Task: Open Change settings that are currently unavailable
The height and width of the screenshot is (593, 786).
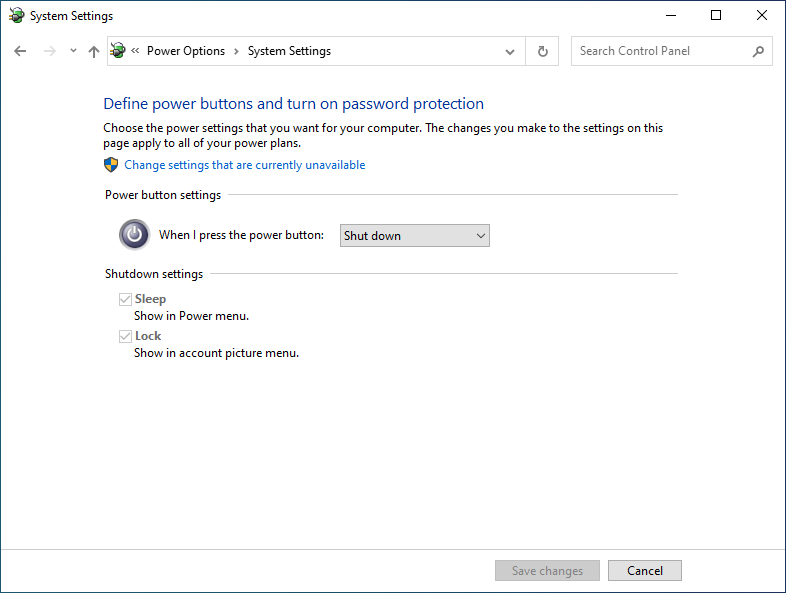Action: coord(245,165)
